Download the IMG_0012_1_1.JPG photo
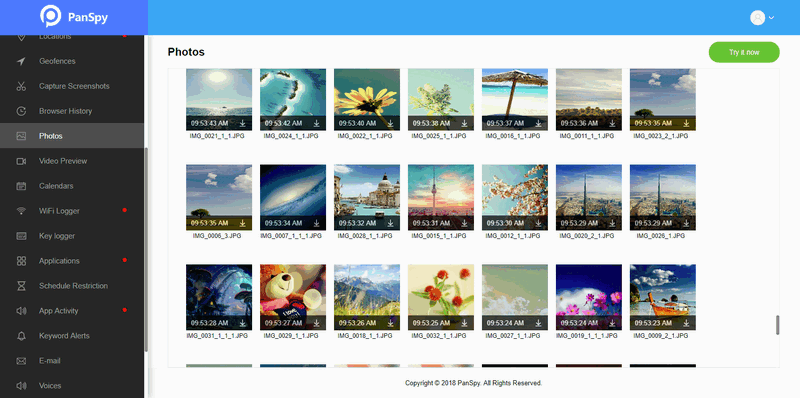This screenshot has width=800, height=398. point(539,223)
